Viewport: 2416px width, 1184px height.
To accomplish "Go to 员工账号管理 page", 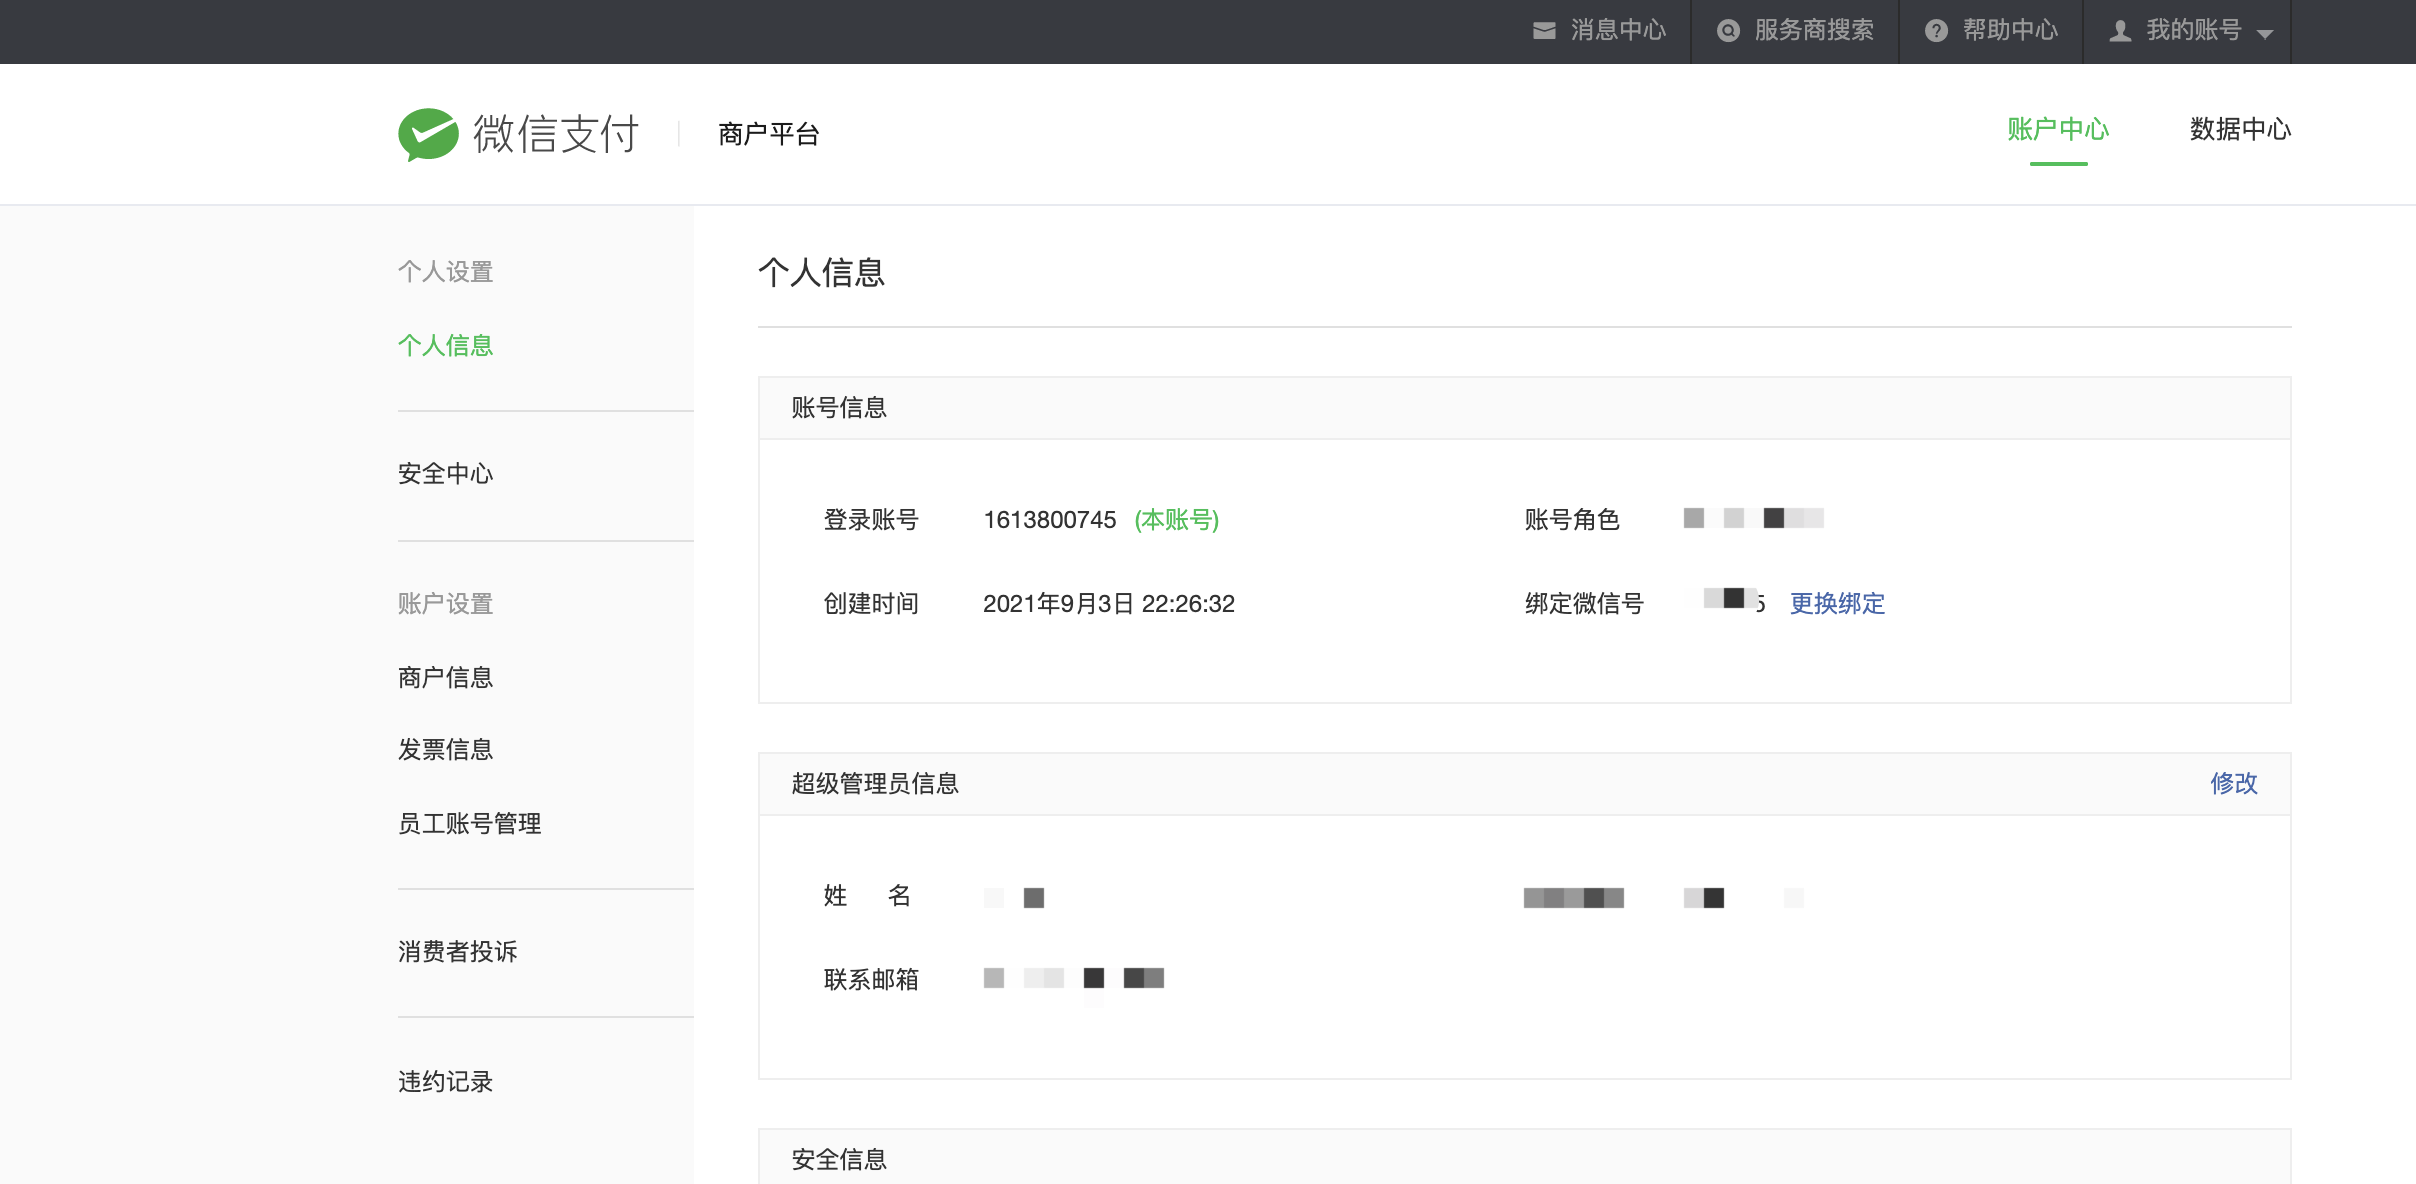I will pos(470,823).
